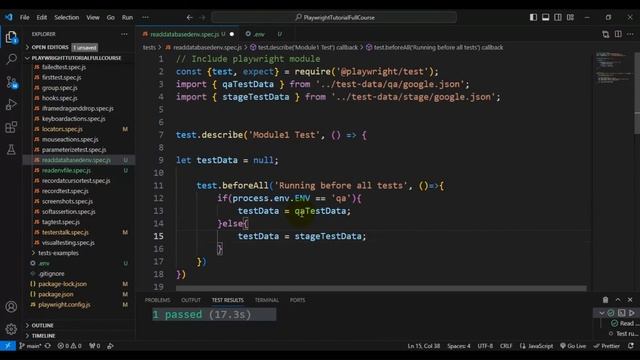Open locators.spec.js file
This screenshot has width=640, height=360.
click(x=62, y=129)
